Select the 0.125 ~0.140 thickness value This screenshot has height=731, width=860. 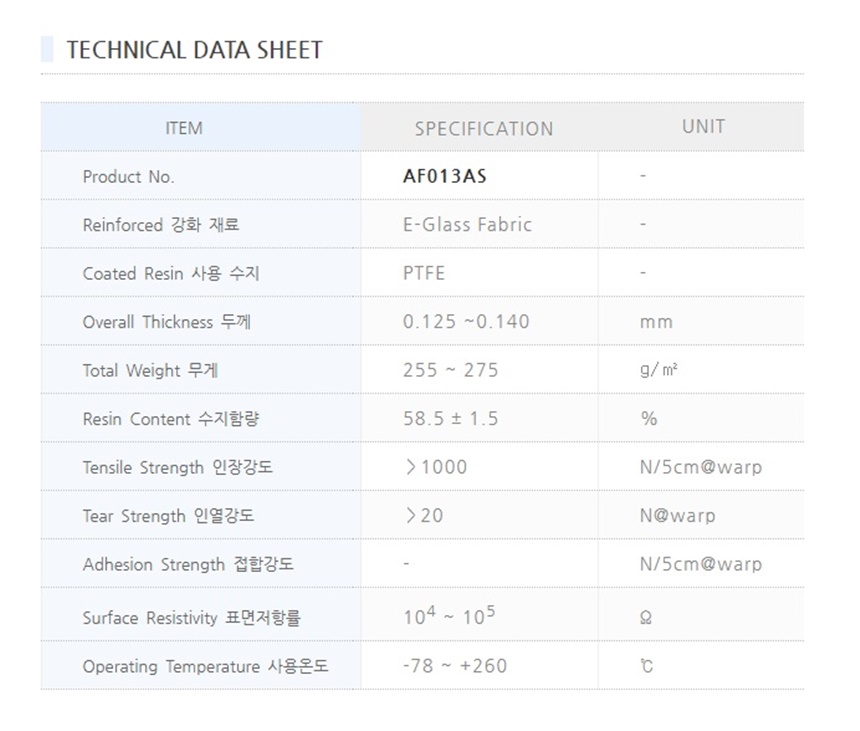pos(466,322)
